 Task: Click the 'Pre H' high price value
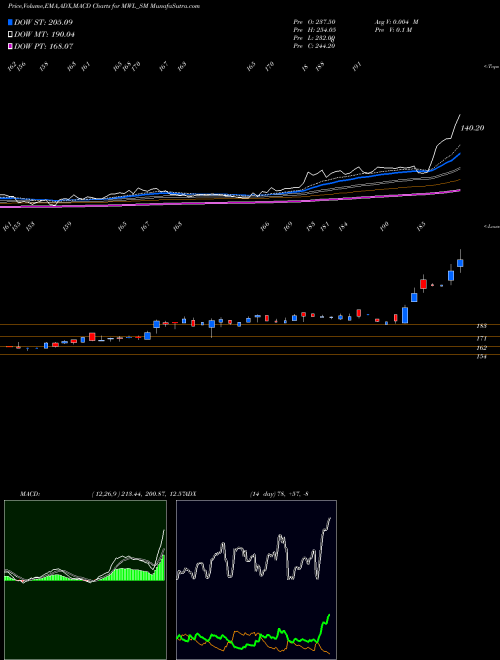314,30
